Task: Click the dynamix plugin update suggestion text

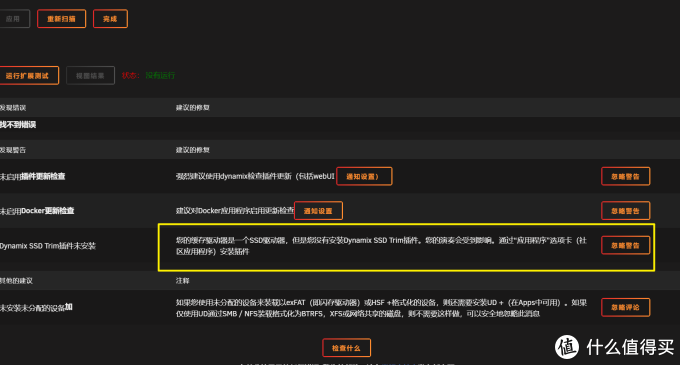Action: click(255, 176)
